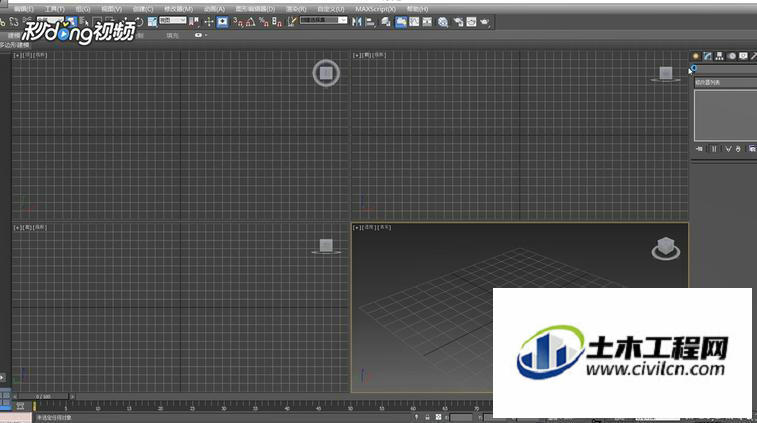Click the teapot Render Production icon
This screenshot has height=423, width=757.
484,22
